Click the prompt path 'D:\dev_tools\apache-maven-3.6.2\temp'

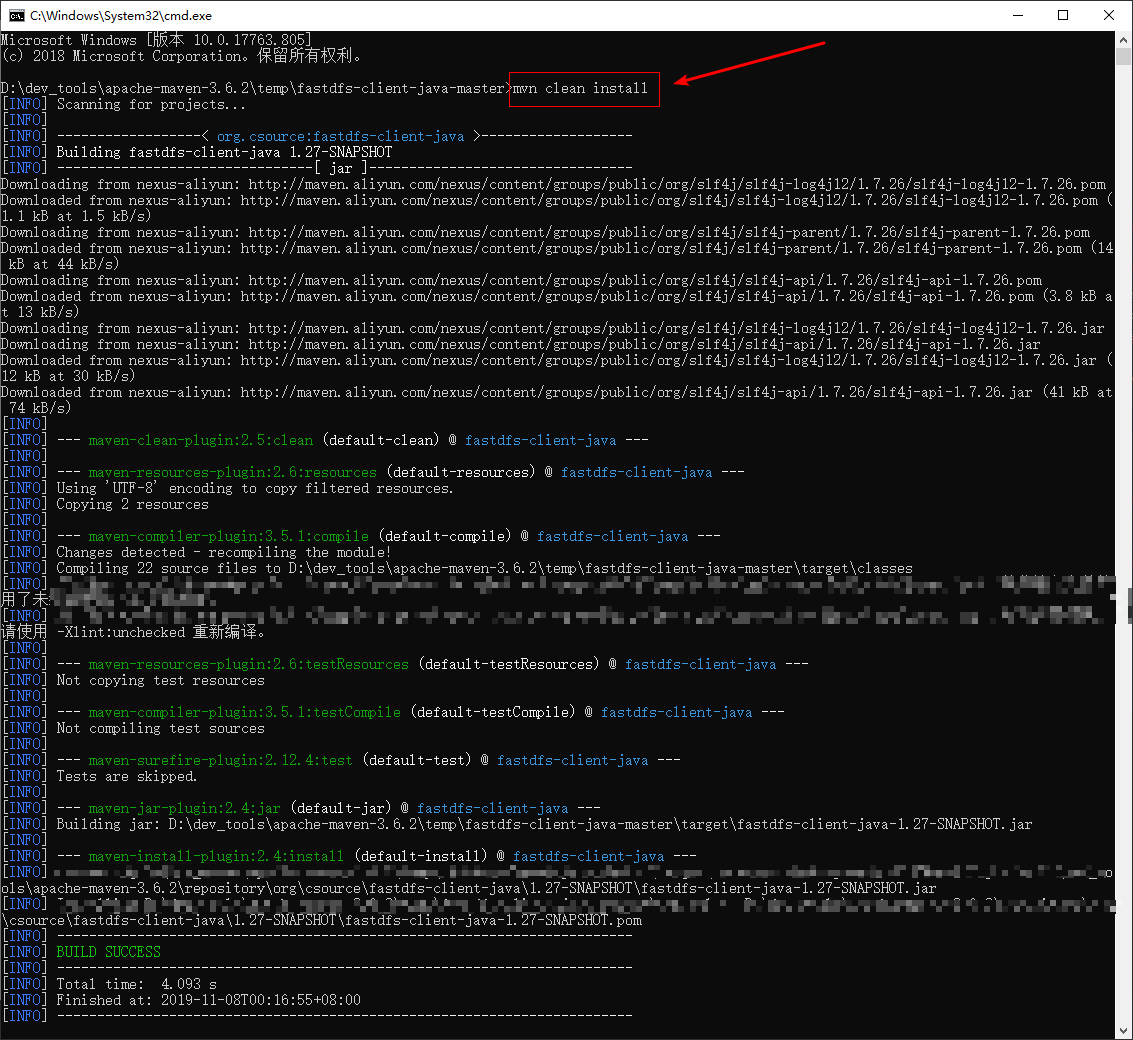point(145,88)
